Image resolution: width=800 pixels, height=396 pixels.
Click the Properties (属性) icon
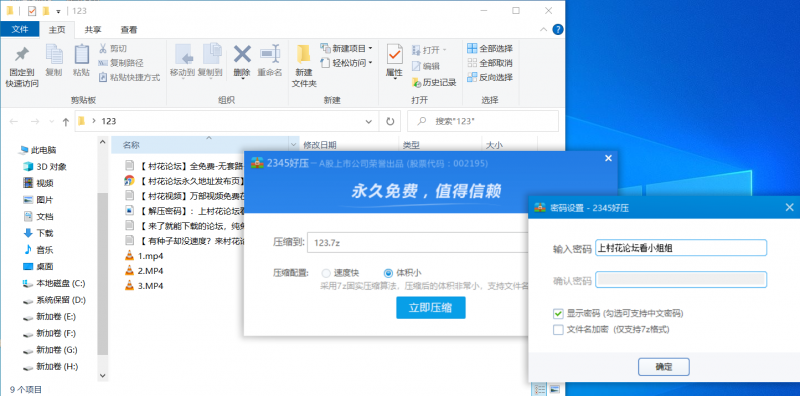(x=394, y=55)
